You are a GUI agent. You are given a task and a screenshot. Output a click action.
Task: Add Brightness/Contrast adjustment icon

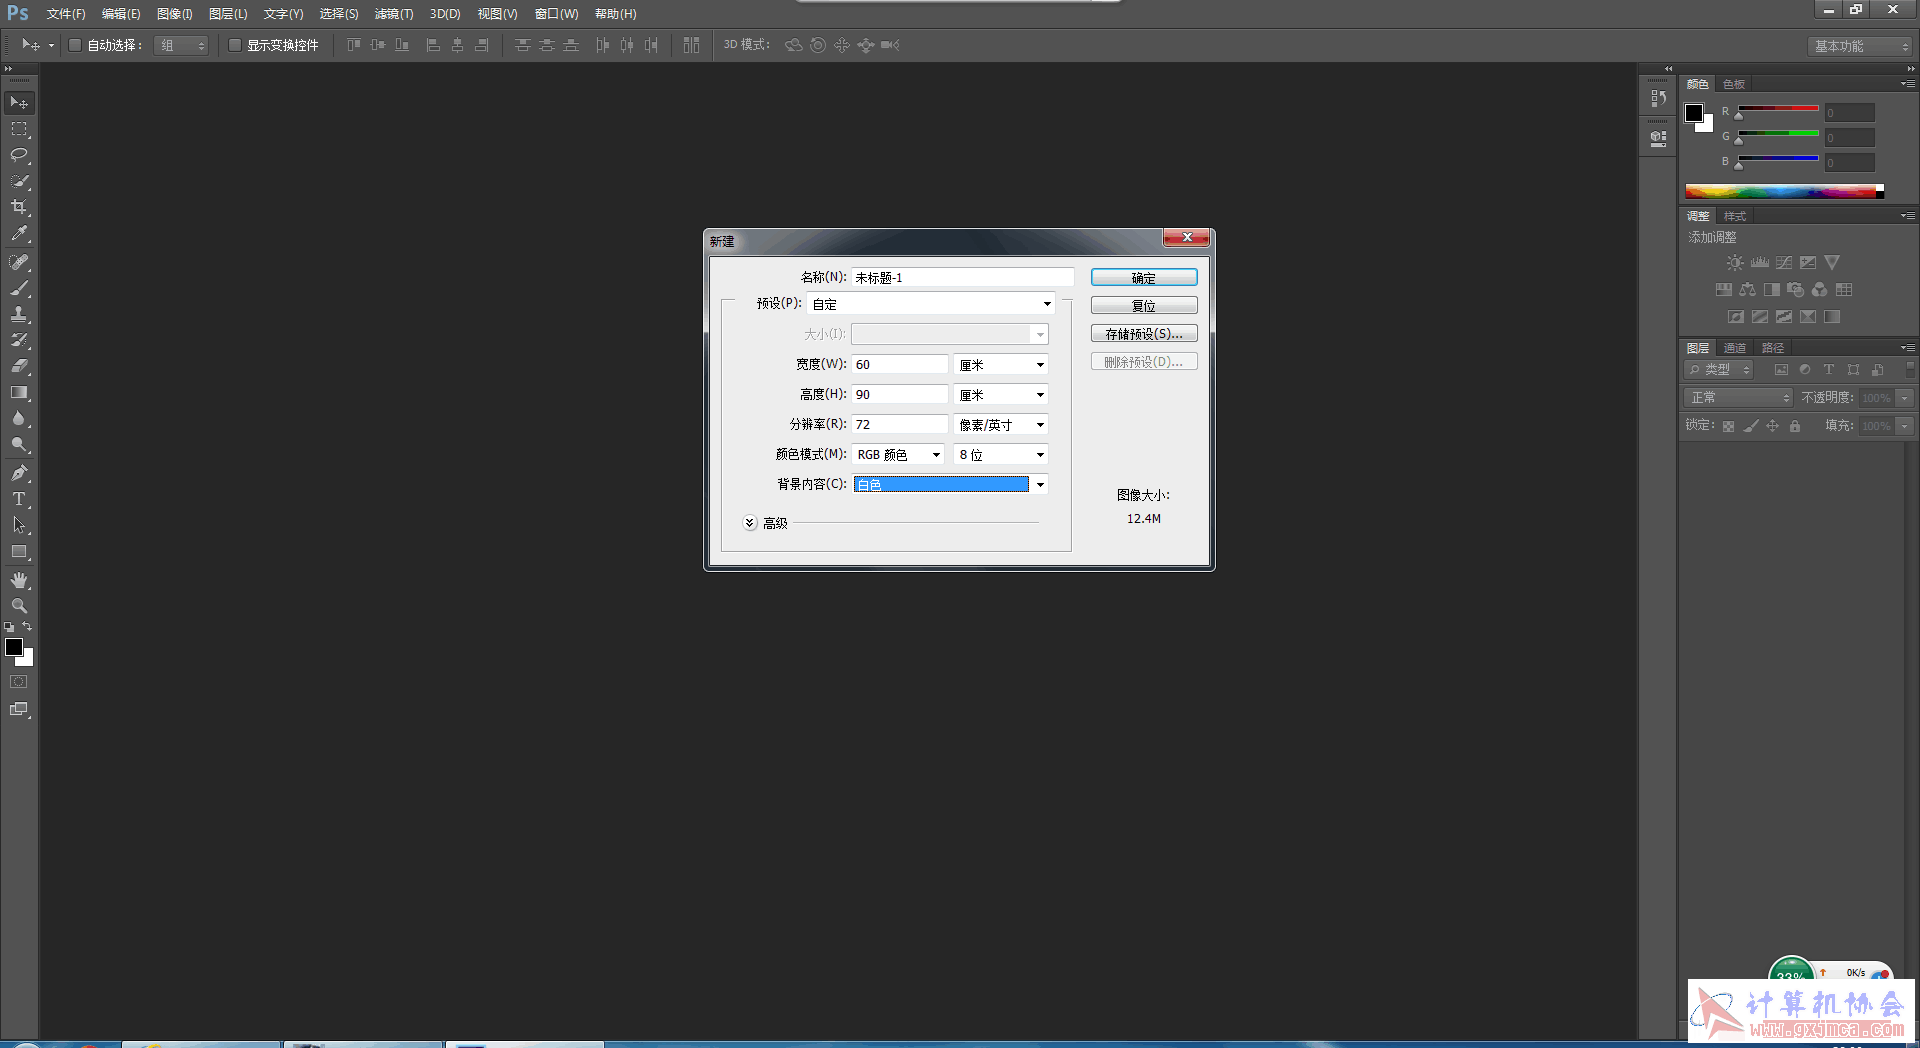point(1735,263)
